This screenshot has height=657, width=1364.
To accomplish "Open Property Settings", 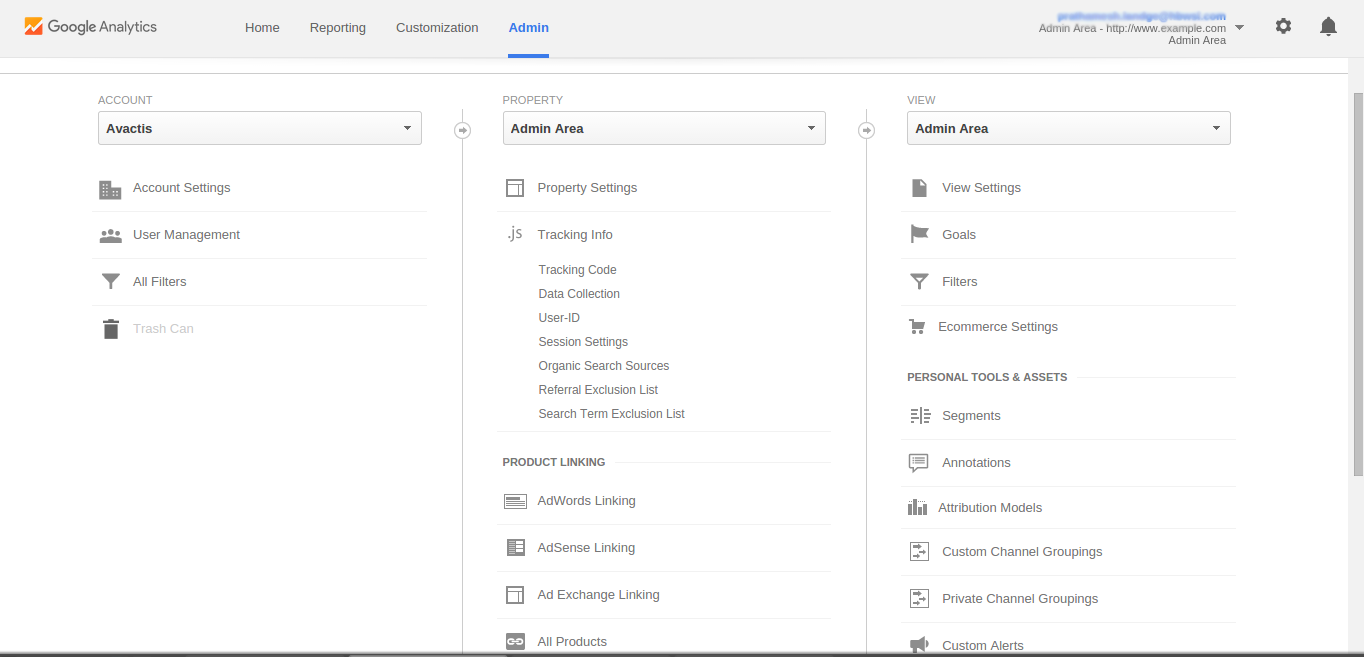I will pyautogui.click(x=587, y=188).
